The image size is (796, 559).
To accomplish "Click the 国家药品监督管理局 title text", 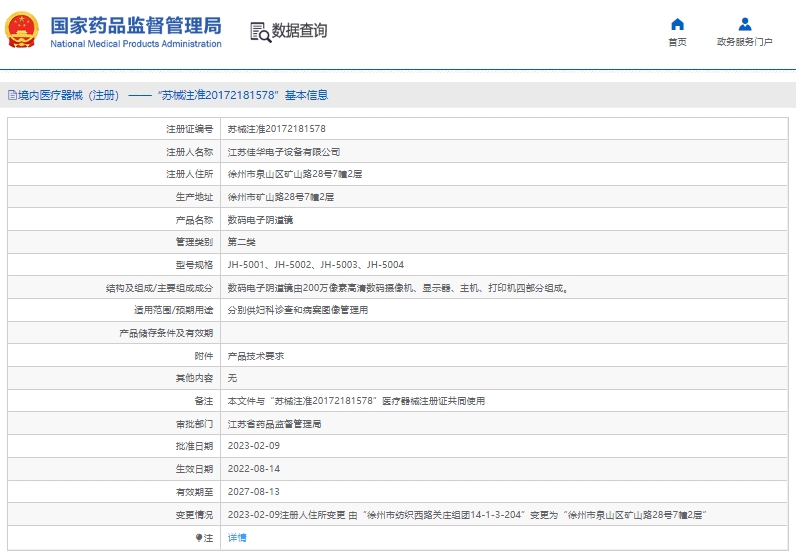I will point(135,25).
